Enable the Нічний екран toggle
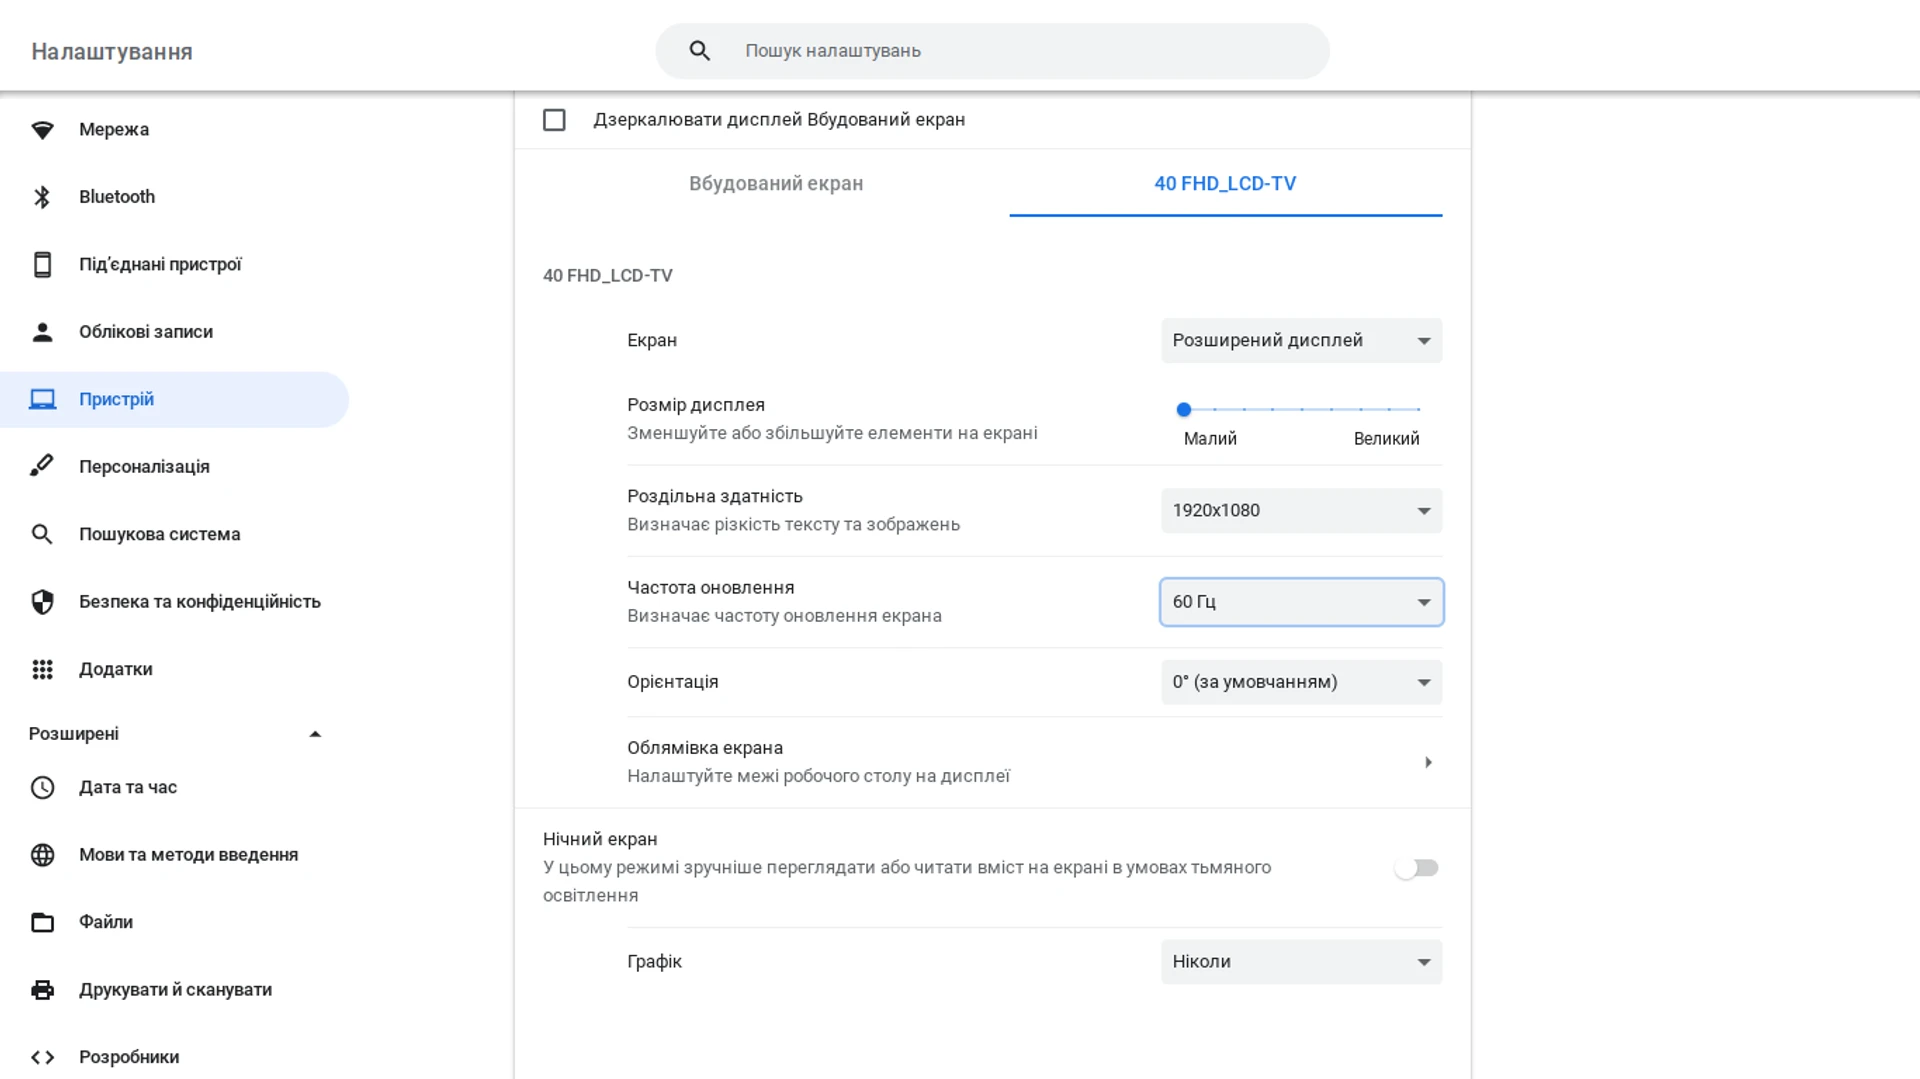 click(1416, 868)
